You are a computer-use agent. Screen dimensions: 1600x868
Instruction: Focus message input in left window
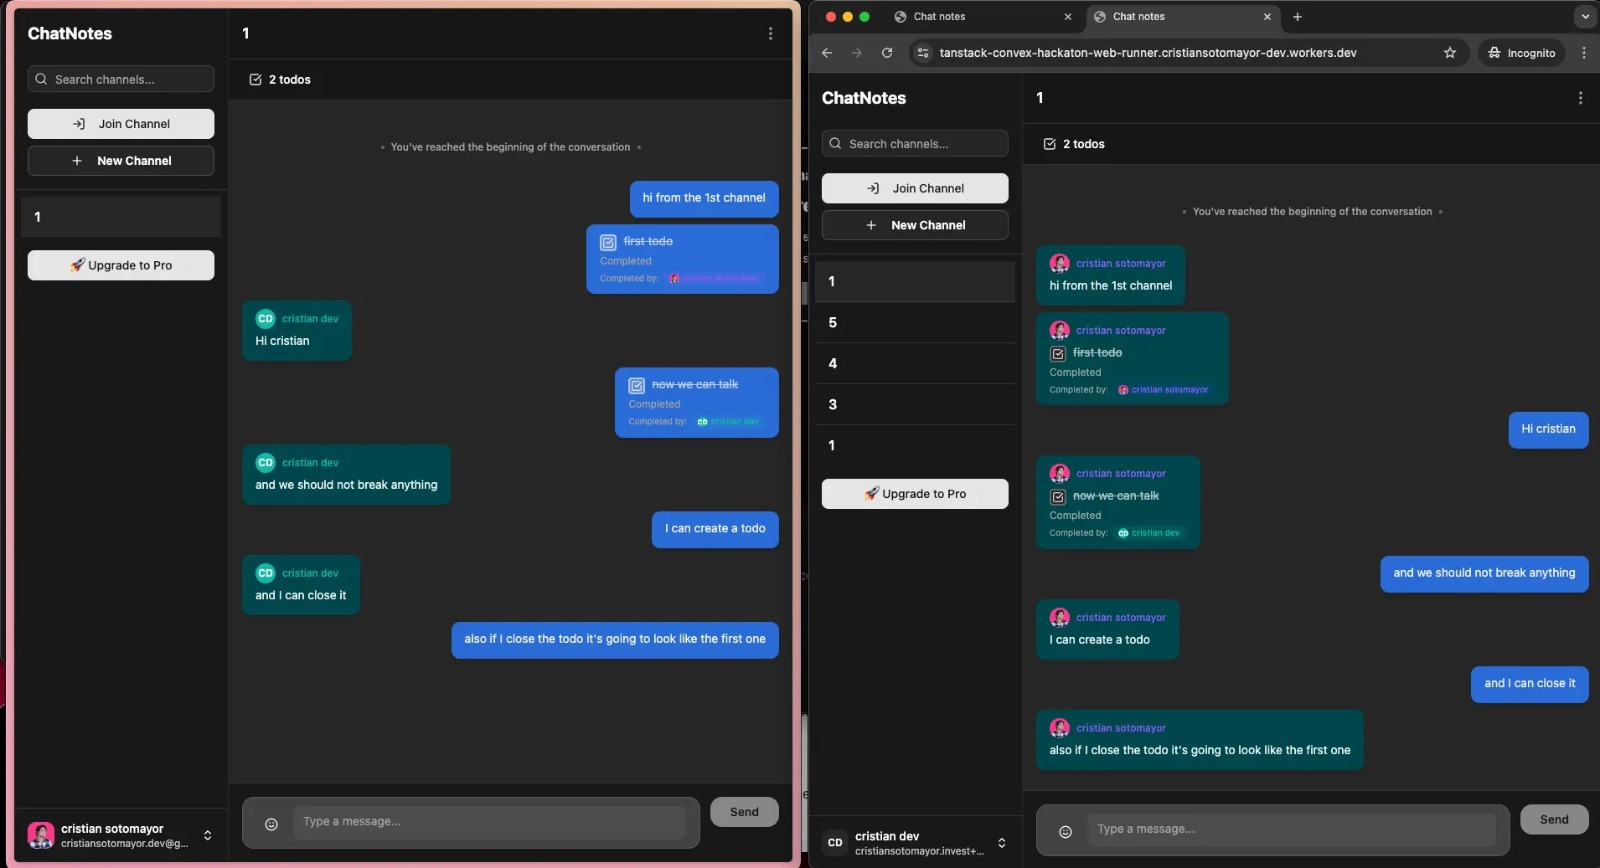pos(489,822)
